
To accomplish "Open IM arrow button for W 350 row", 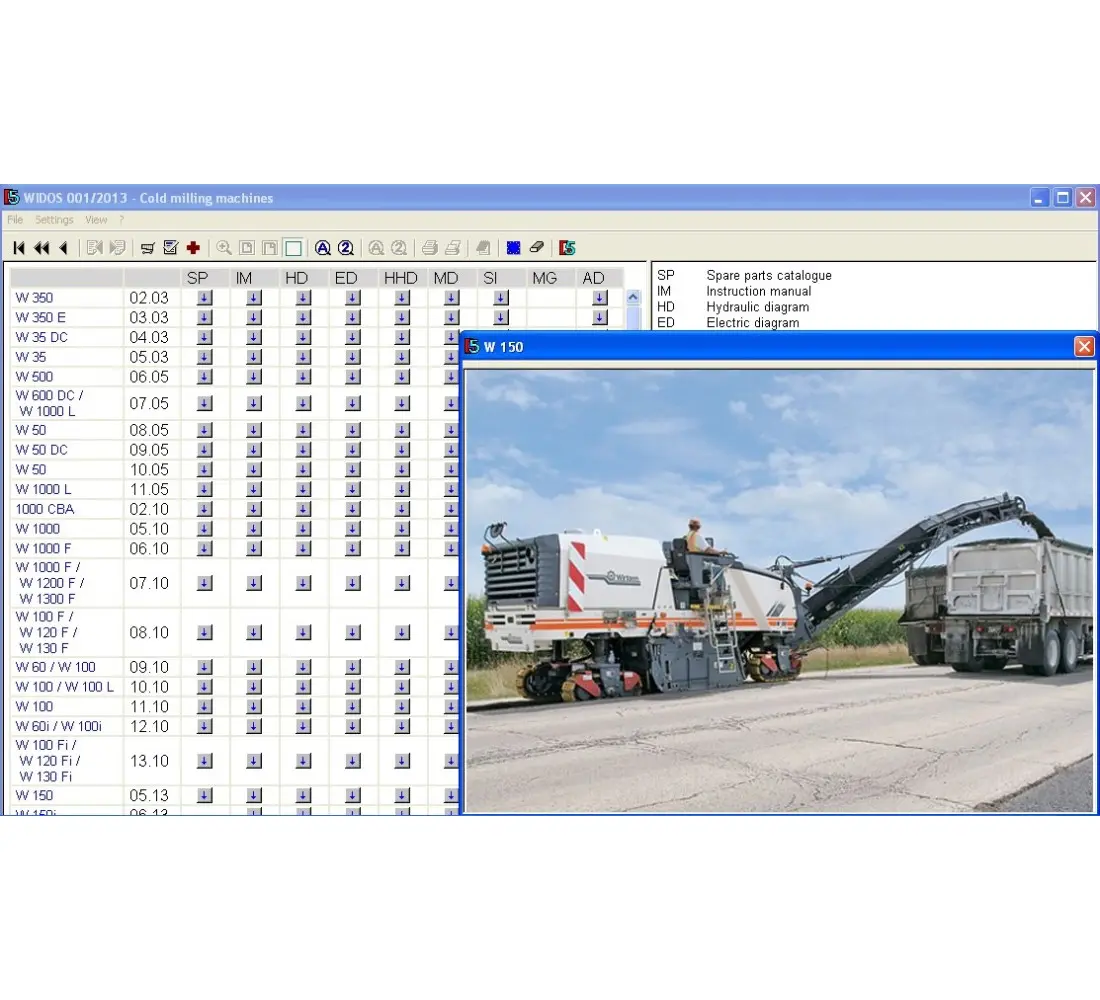I will pos(254,298).
